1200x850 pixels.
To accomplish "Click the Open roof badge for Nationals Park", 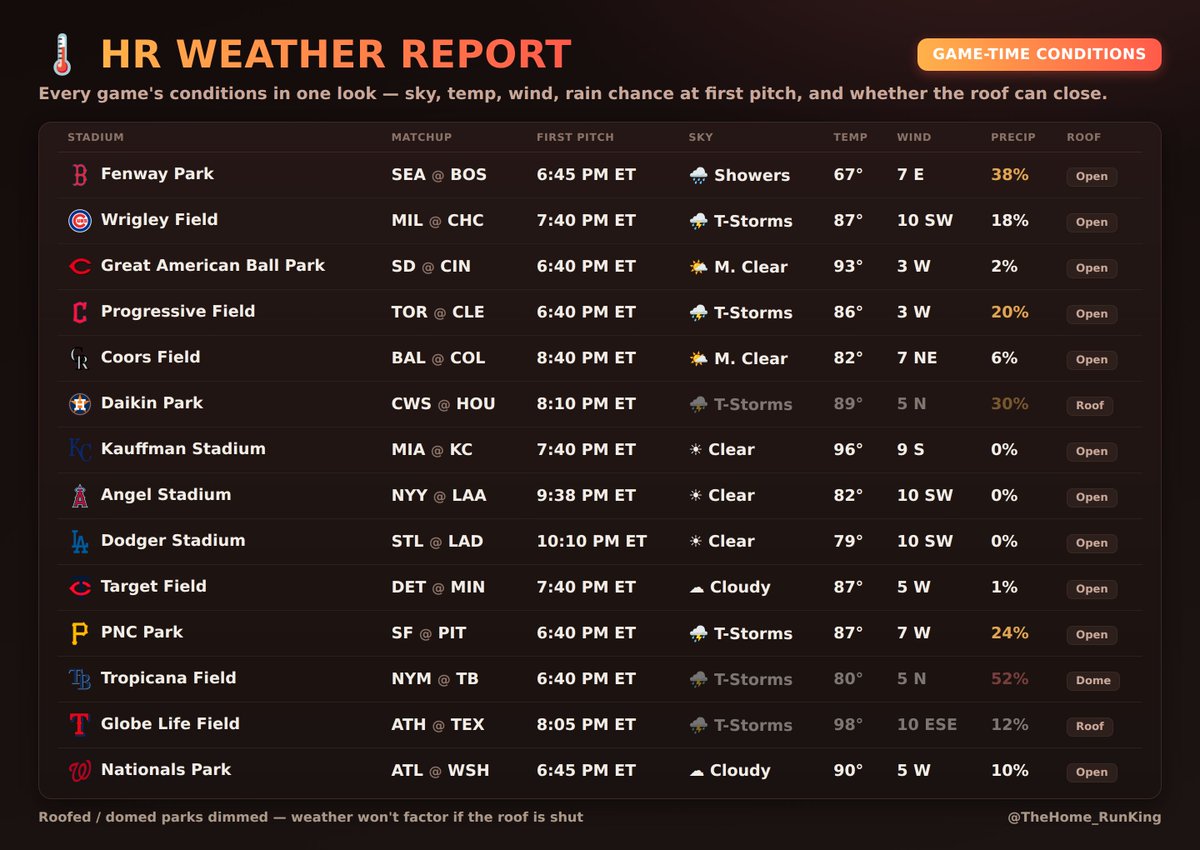I will coord(1091,772).
